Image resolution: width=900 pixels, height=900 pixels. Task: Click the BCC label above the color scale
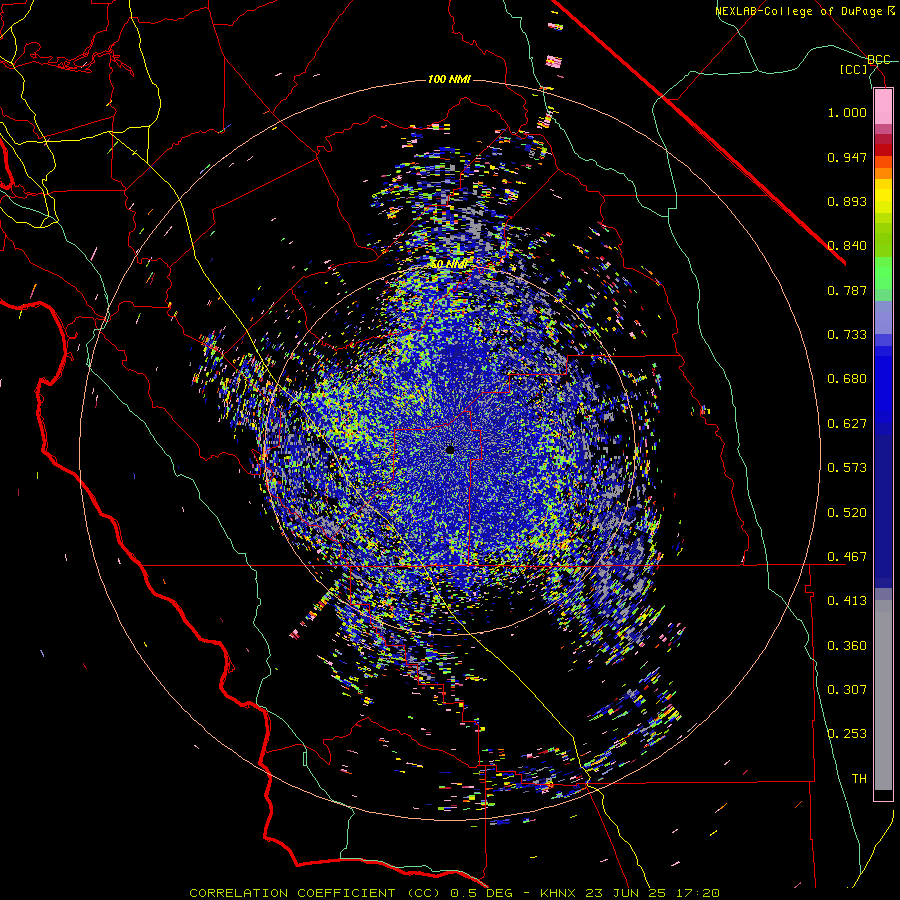pos(879,60)
